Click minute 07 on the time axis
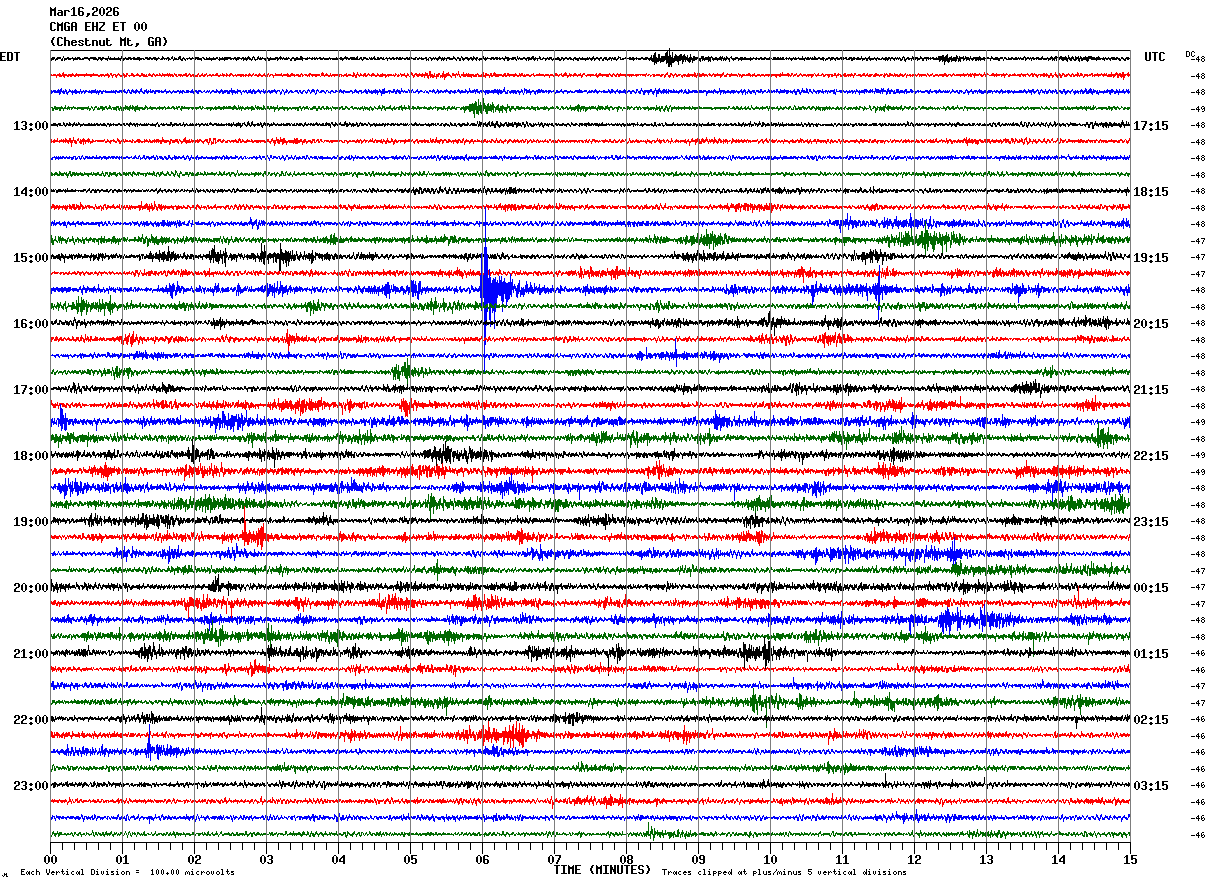 coord(554,859)
